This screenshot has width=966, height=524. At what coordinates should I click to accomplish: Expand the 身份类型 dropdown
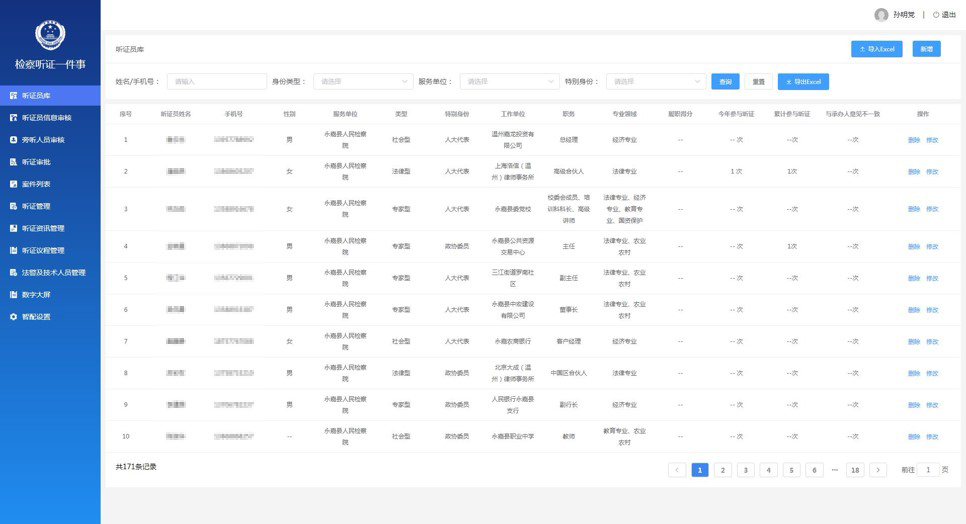(362, 82)
